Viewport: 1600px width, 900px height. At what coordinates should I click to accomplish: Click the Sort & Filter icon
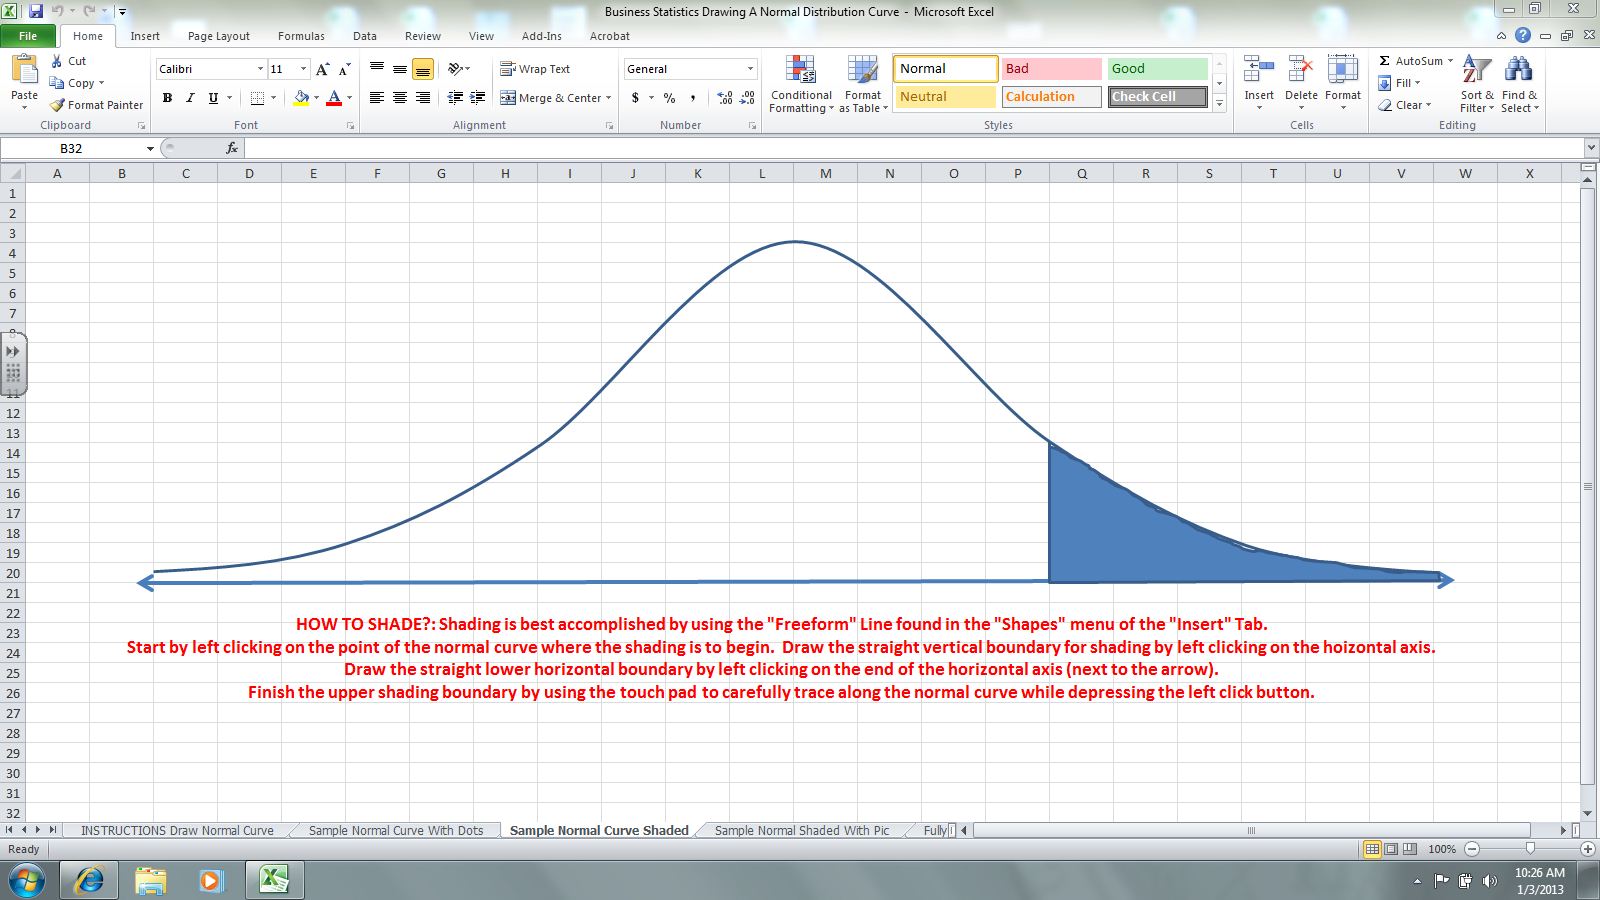click(1476, 70)
